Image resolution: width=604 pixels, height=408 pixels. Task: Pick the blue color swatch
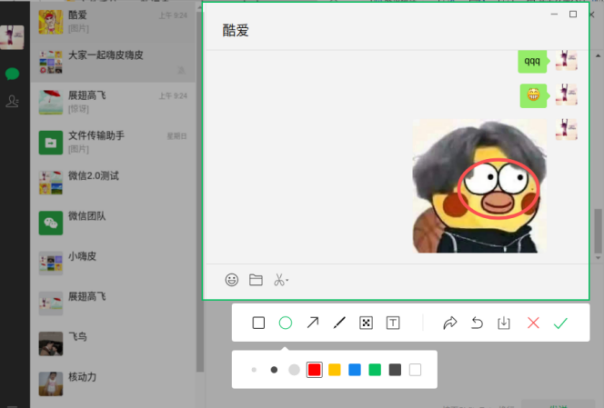pyautogui.click(x=354, y=370)
